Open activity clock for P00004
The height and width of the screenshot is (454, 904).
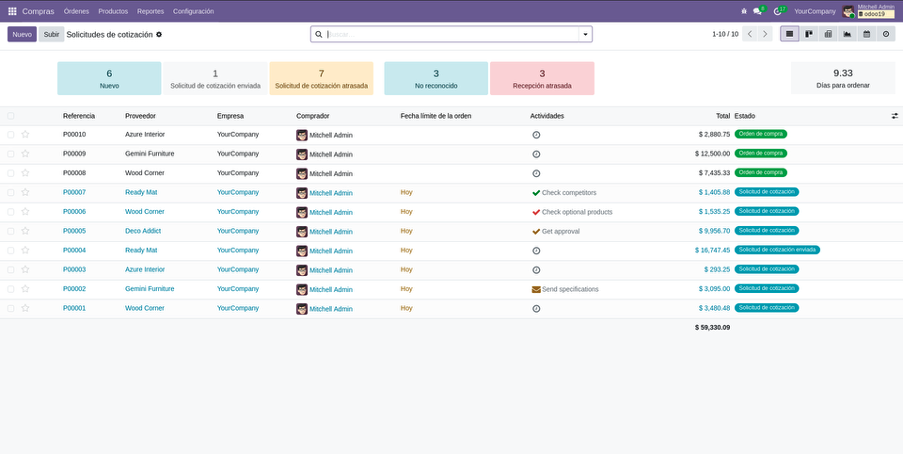(x=536, y=251)
